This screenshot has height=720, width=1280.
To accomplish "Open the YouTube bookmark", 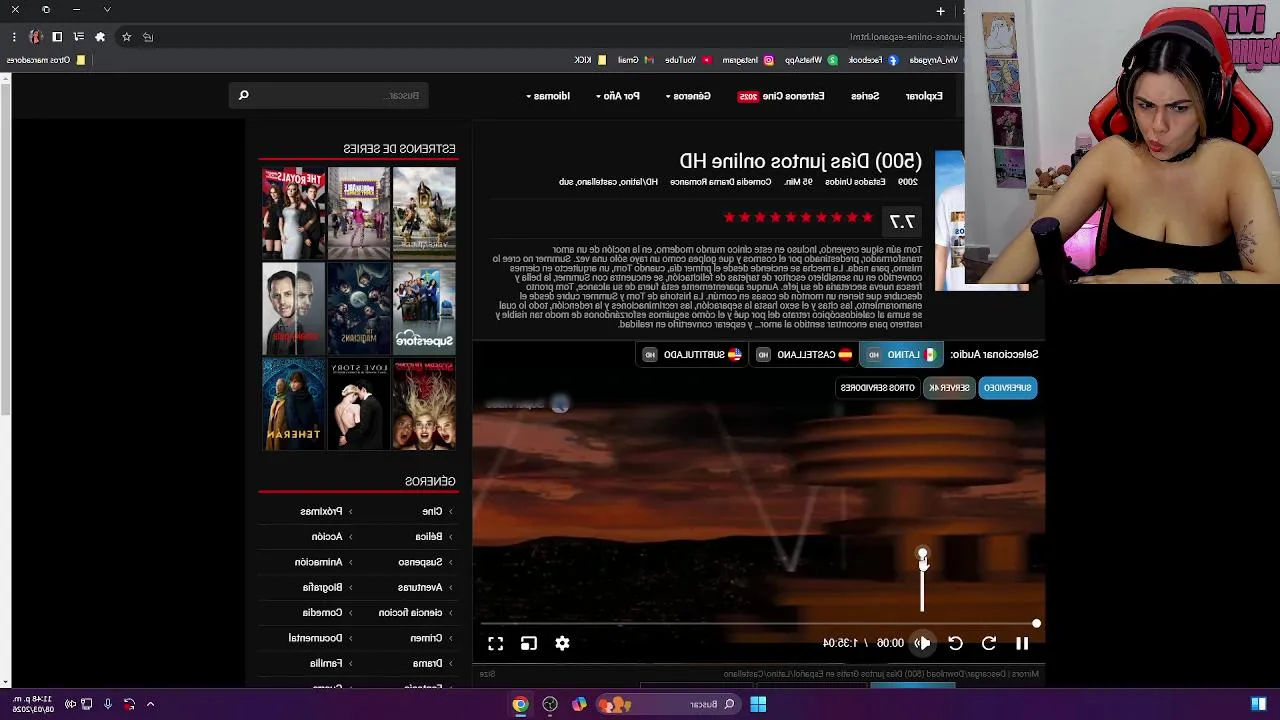I will pos(687,60).
